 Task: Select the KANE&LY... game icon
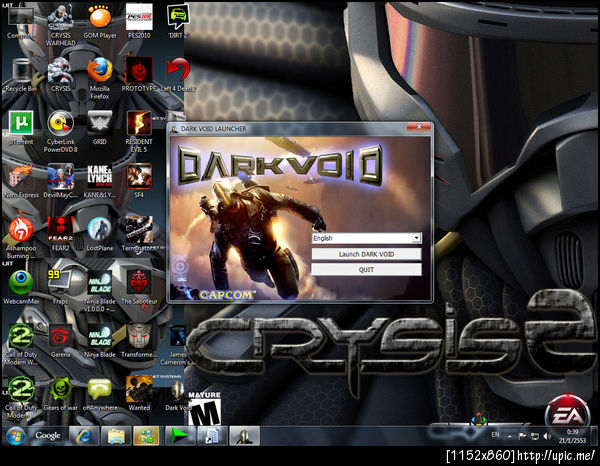[x=100, y=182]
